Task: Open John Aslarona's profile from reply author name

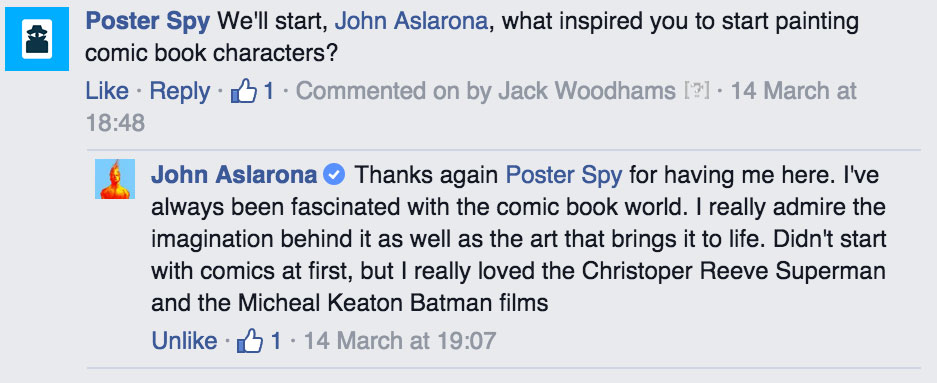Action: 234,175
